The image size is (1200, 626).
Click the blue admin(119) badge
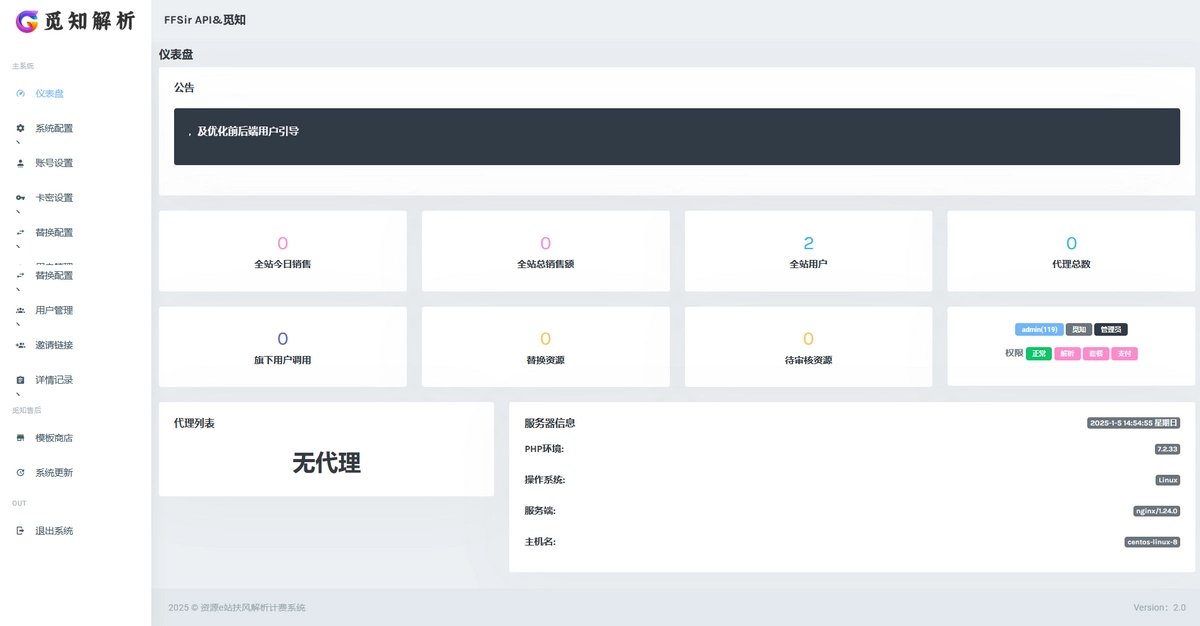(1039, 330)
